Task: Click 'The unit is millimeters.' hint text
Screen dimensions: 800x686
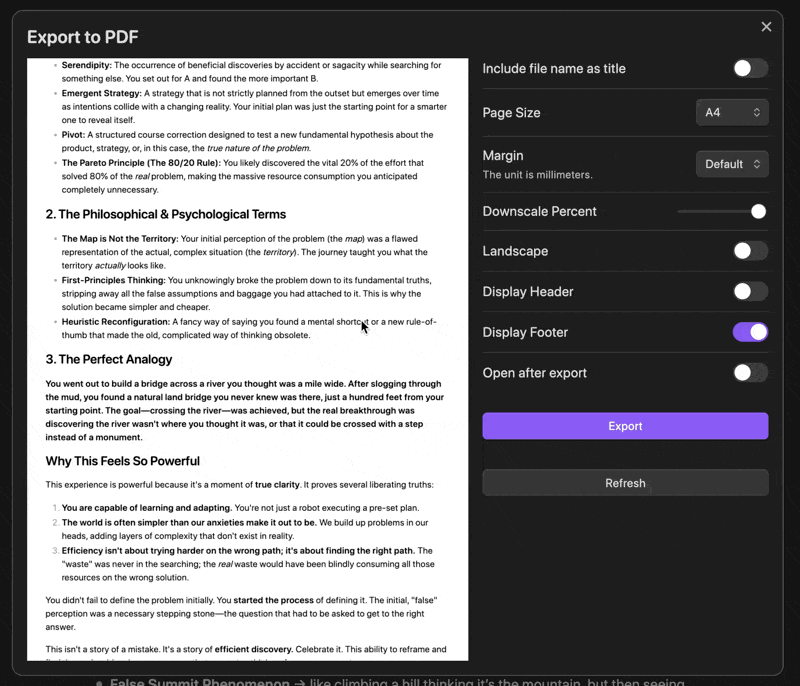Action: click(x=538, y=175)
